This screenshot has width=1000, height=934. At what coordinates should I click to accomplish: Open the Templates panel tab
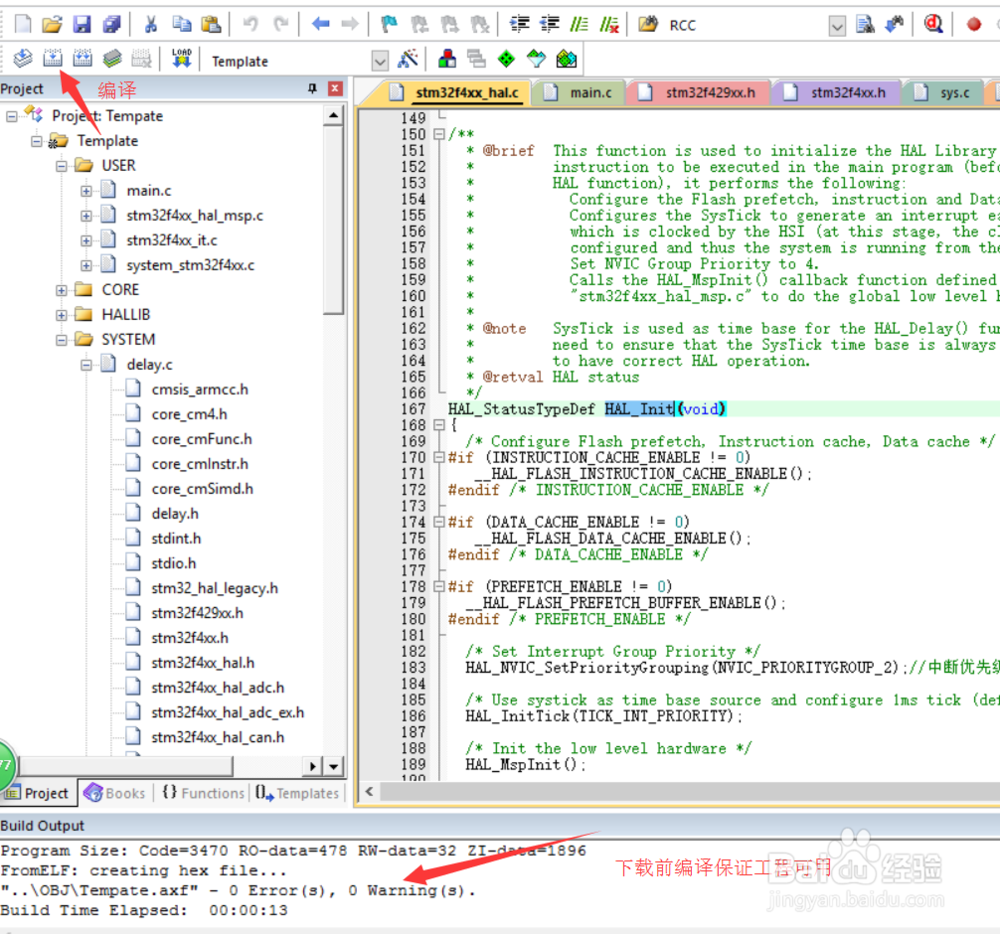click(x=297, y=793)
